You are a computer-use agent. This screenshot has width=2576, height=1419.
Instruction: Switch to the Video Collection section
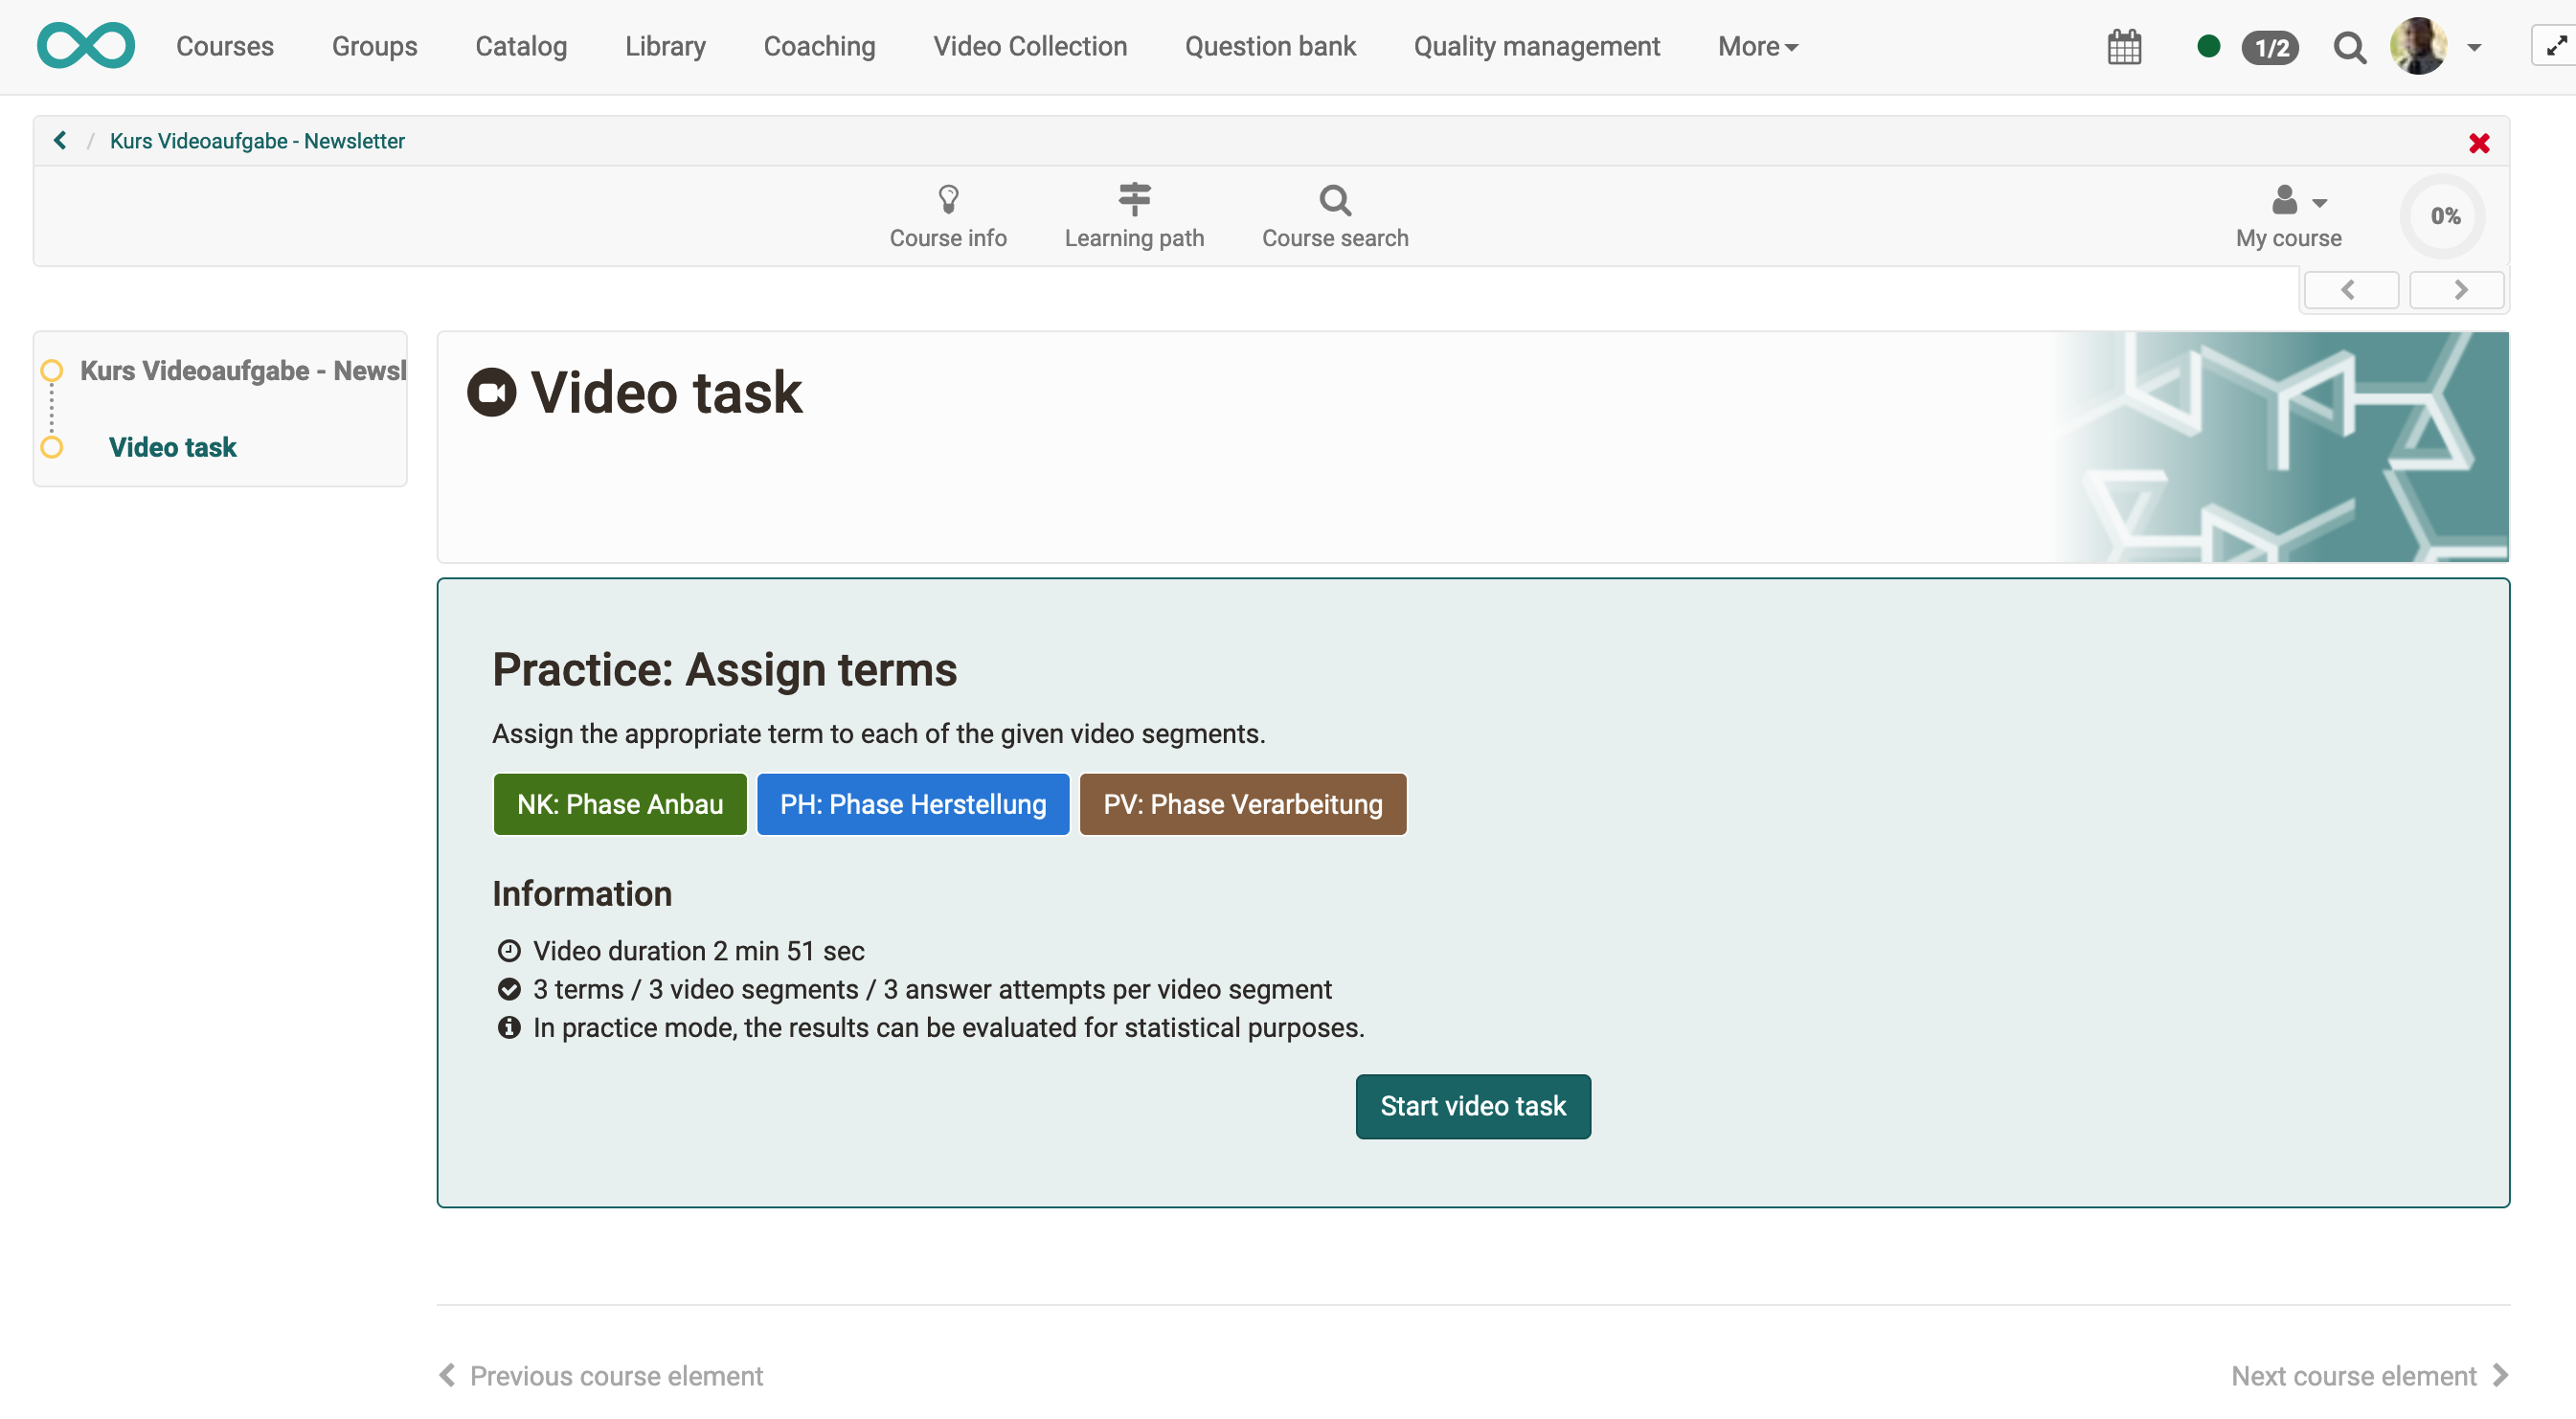[1029, 46]
